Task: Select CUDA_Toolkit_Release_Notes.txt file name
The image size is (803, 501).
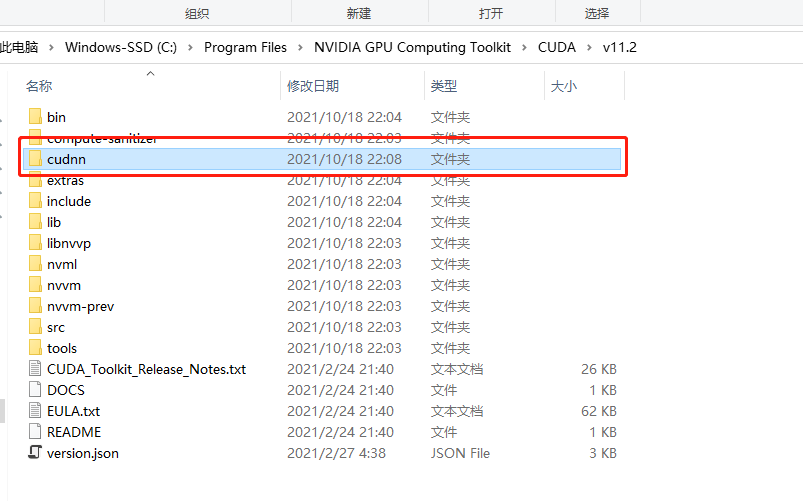Action: 146,369
